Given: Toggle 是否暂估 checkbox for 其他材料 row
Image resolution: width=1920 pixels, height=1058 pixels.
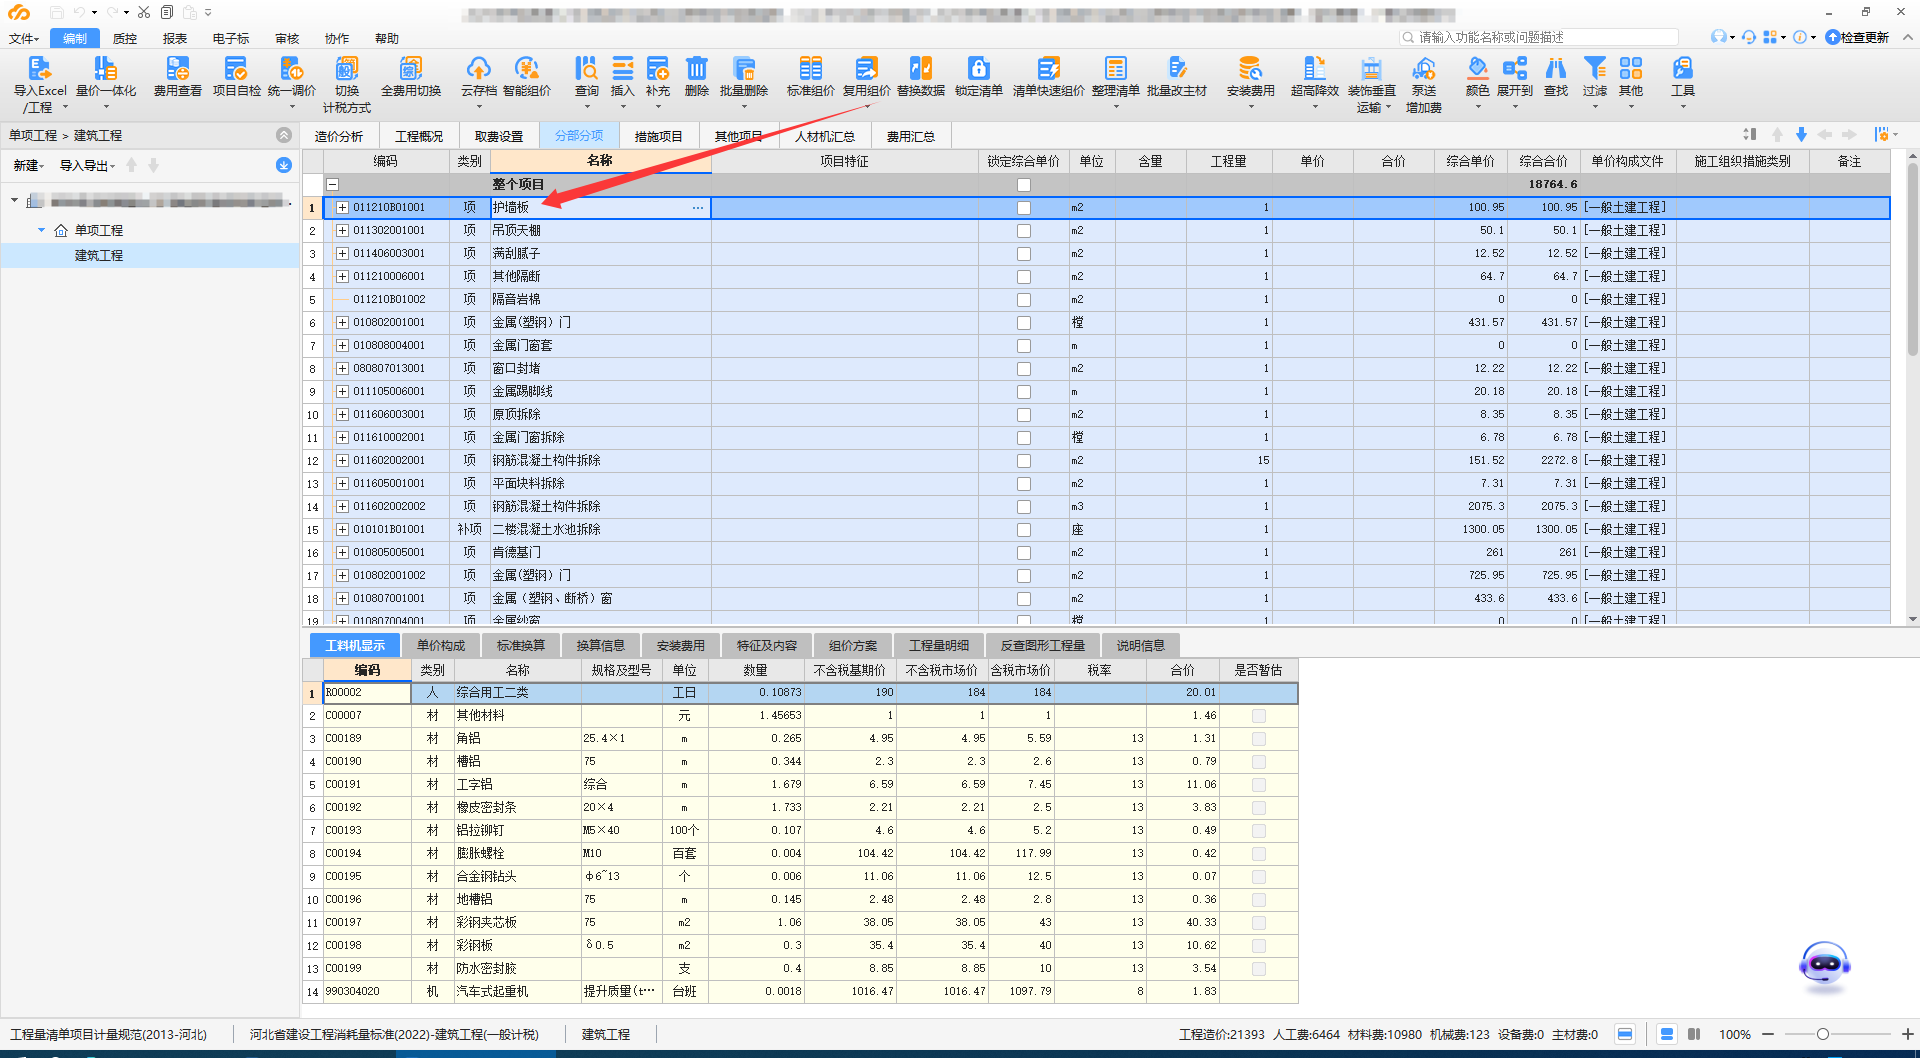Looking at the screenshot, I should pos(1258,716).
